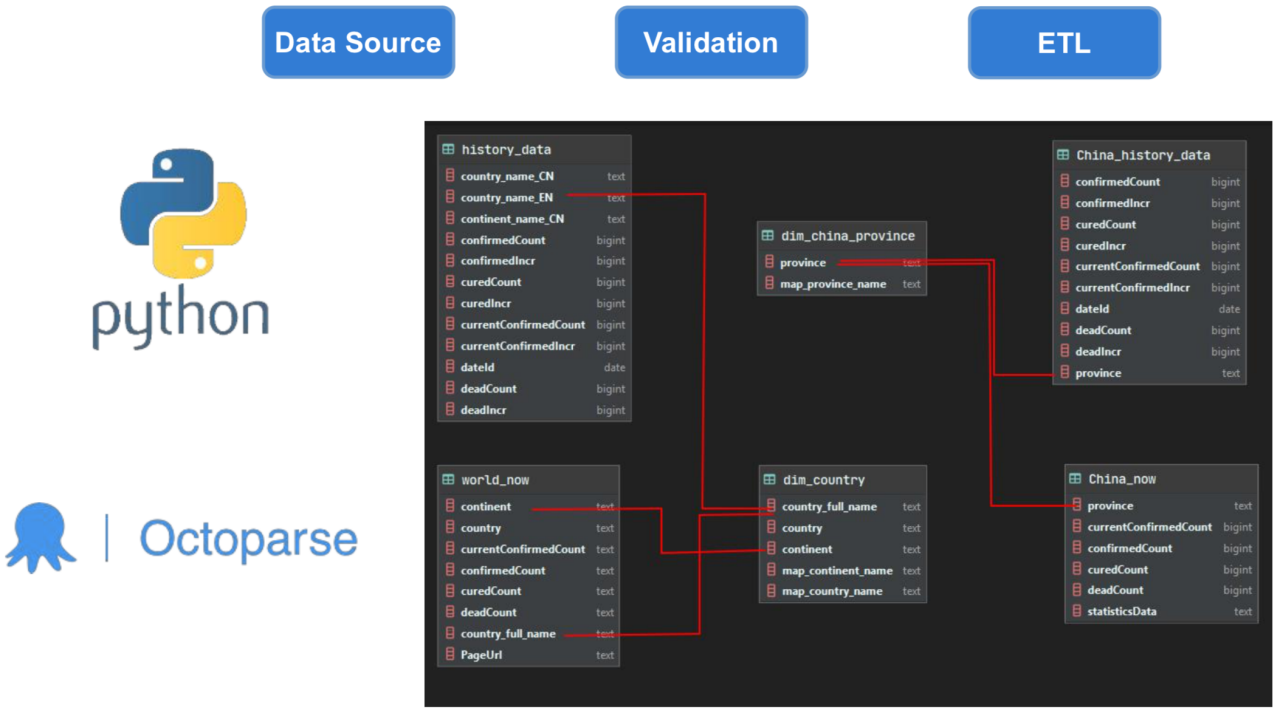Select the history_data table header
Screen dimensions: 1280x719
(534, 149)
